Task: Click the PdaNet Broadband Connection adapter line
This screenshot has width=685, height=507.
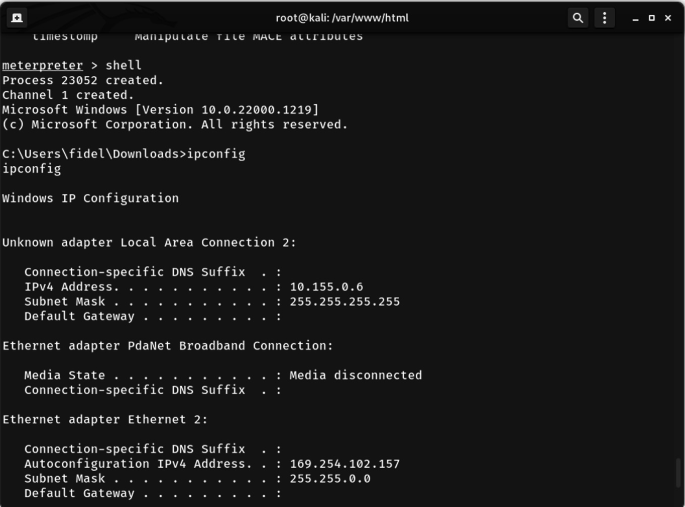Action: tap(168, 346)
